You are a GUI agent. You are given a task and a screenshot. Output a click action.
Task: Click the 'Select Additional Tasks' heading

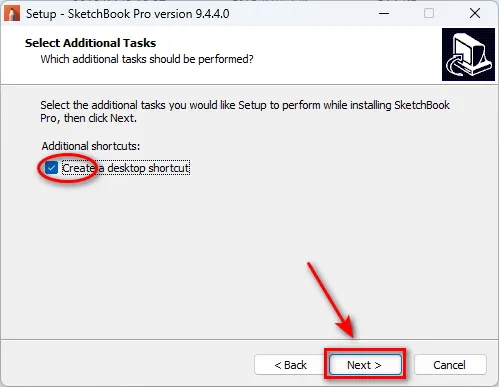click(x=90, y=43)
